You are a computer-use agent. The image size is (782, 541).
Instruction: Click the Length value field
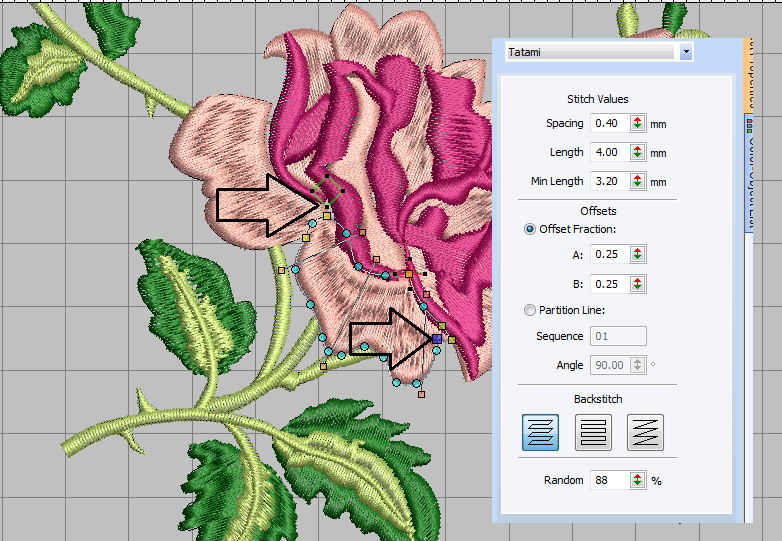(x=610, y=152)
